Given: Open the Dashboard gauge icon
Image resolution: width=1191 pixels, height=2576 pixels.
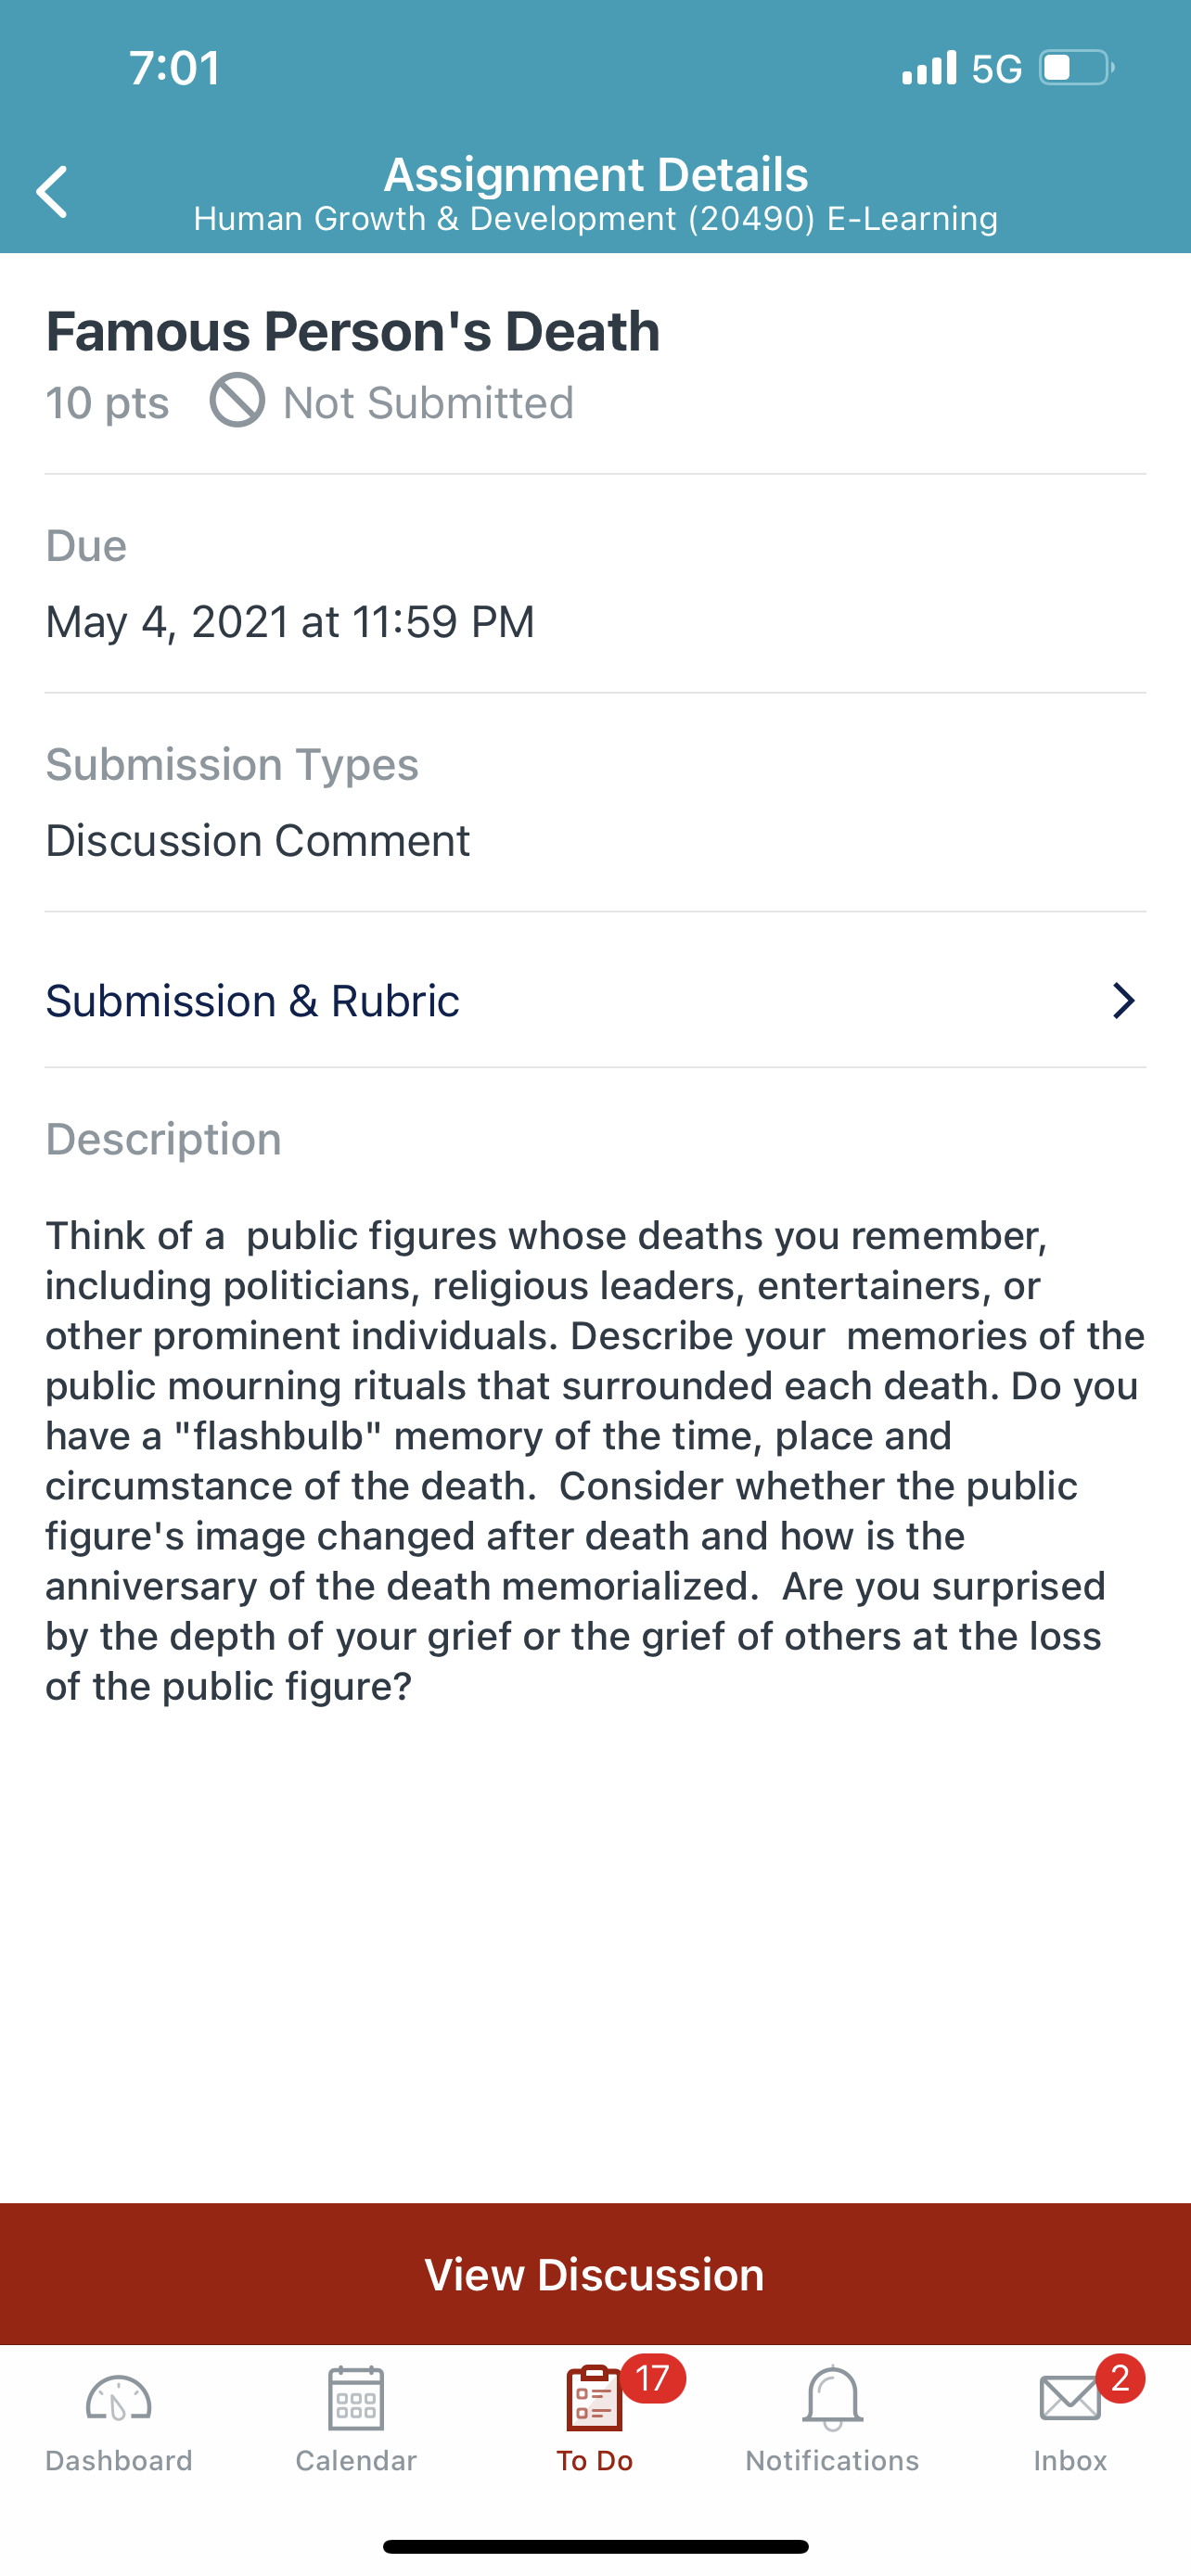Looking at the screenshot, I should pos(118,2399).
